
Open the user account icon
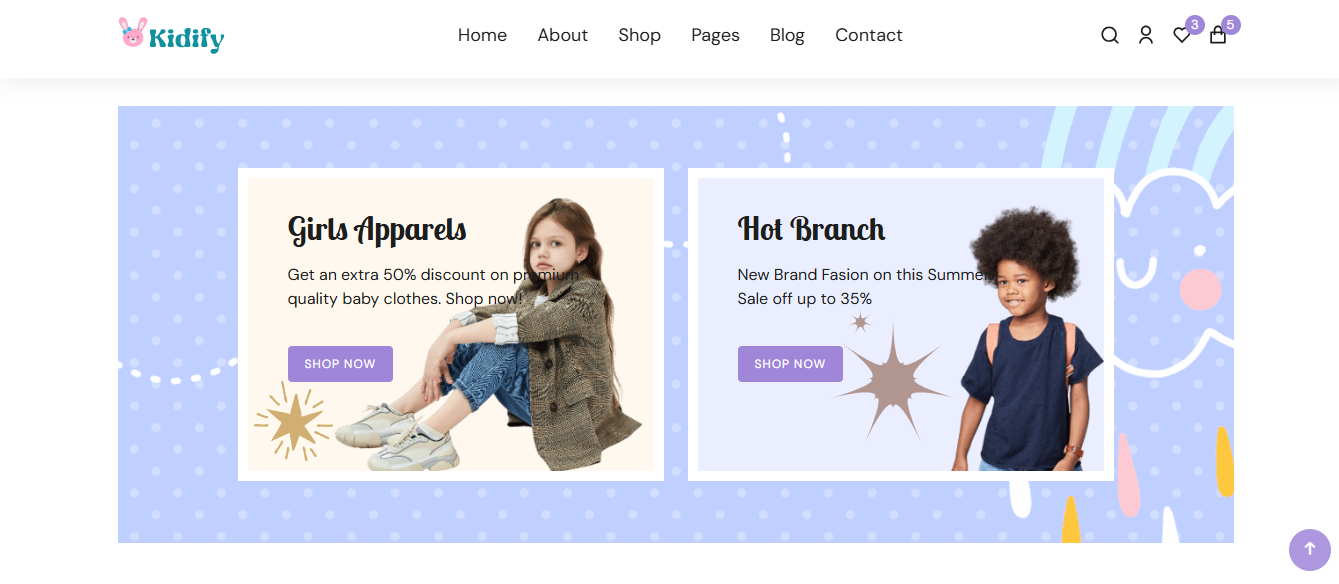tap(1146, 35)
